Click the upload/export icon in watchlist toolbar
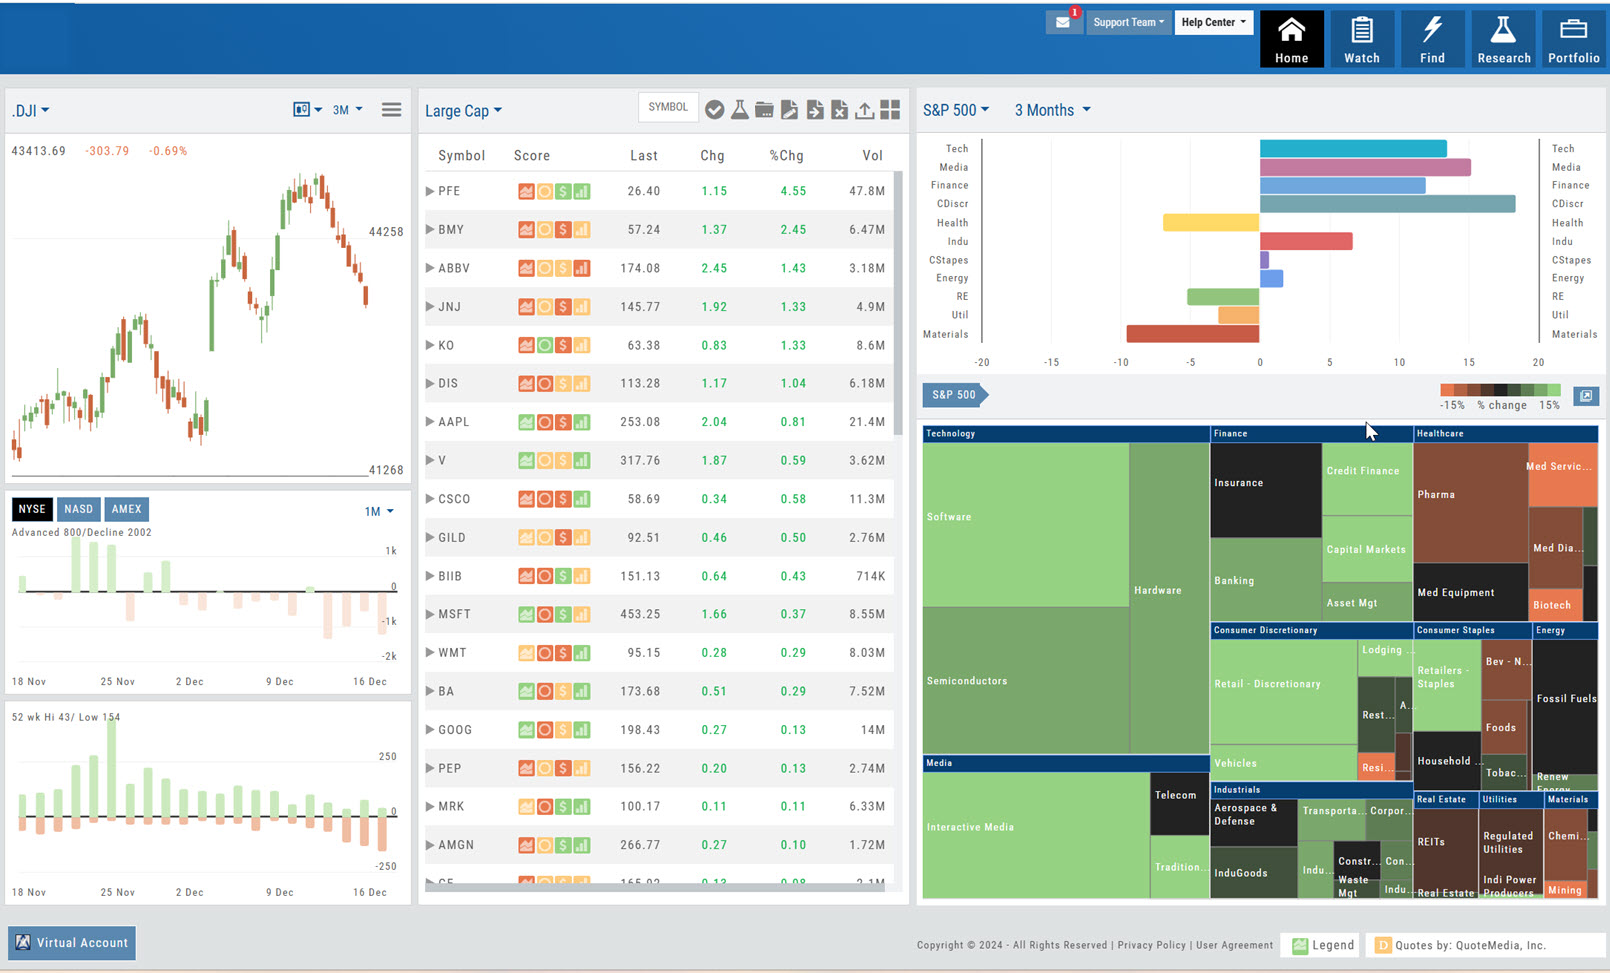 click(x=864, y=110)
